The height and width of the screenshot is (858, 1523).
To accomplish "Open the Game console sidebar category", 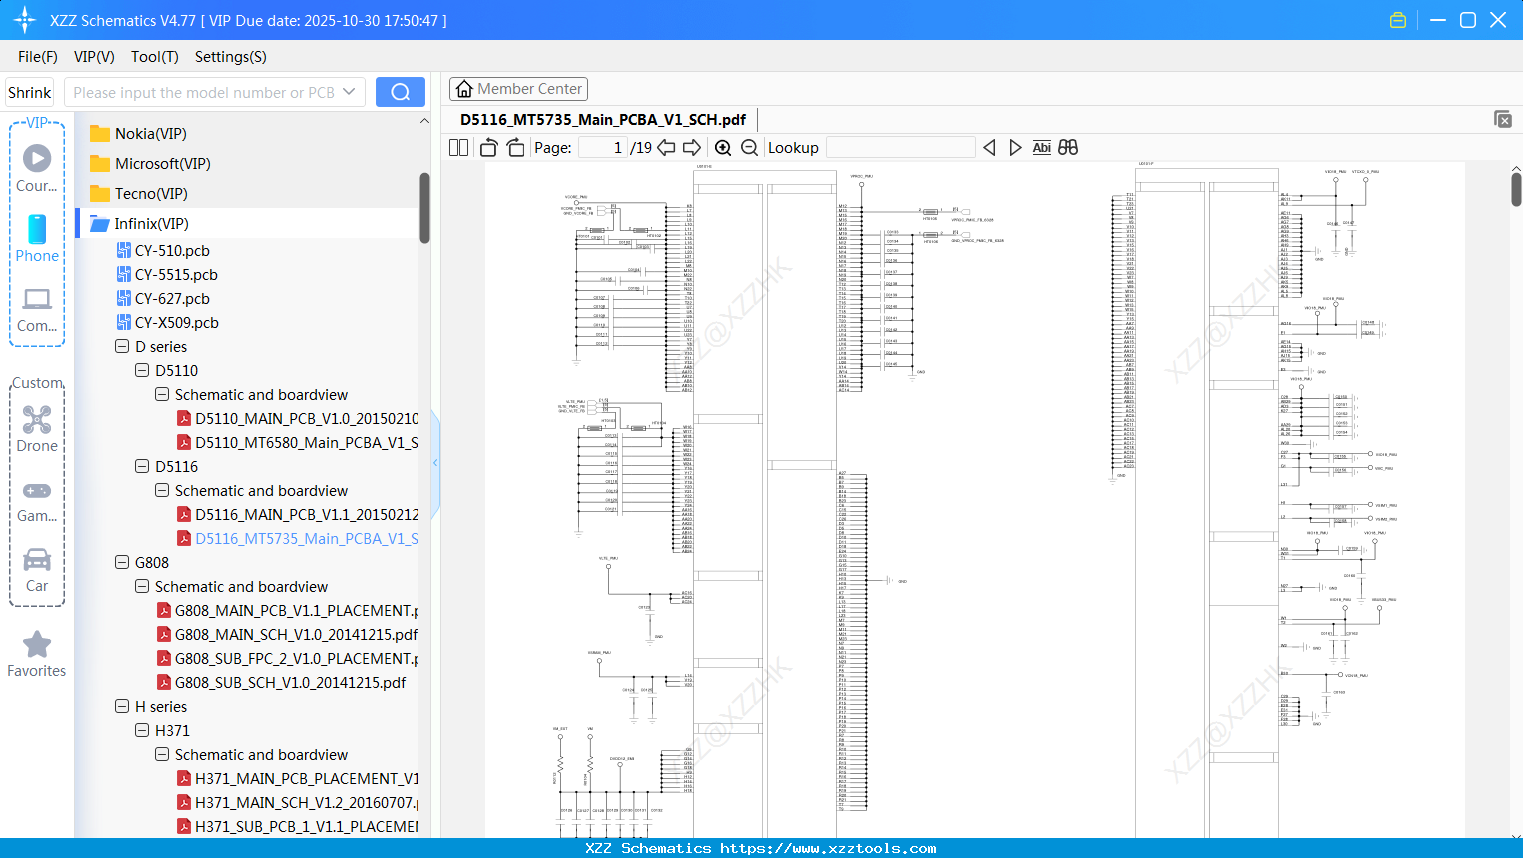I will pyautogui.click(x=37, y=500).
